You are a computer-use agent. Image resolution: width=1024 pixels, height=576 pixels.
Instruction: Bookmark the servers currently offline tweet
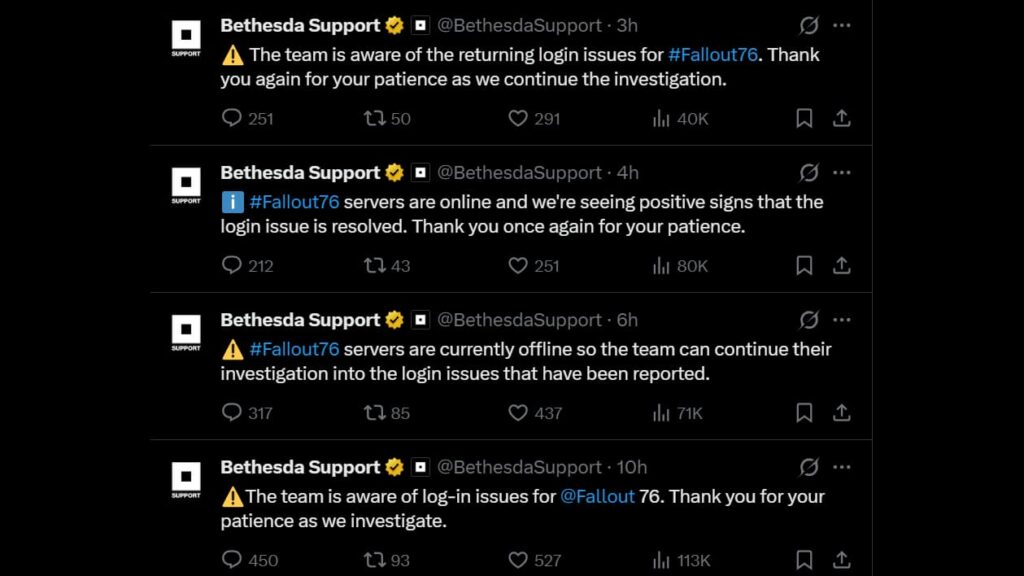pos(804,412)
